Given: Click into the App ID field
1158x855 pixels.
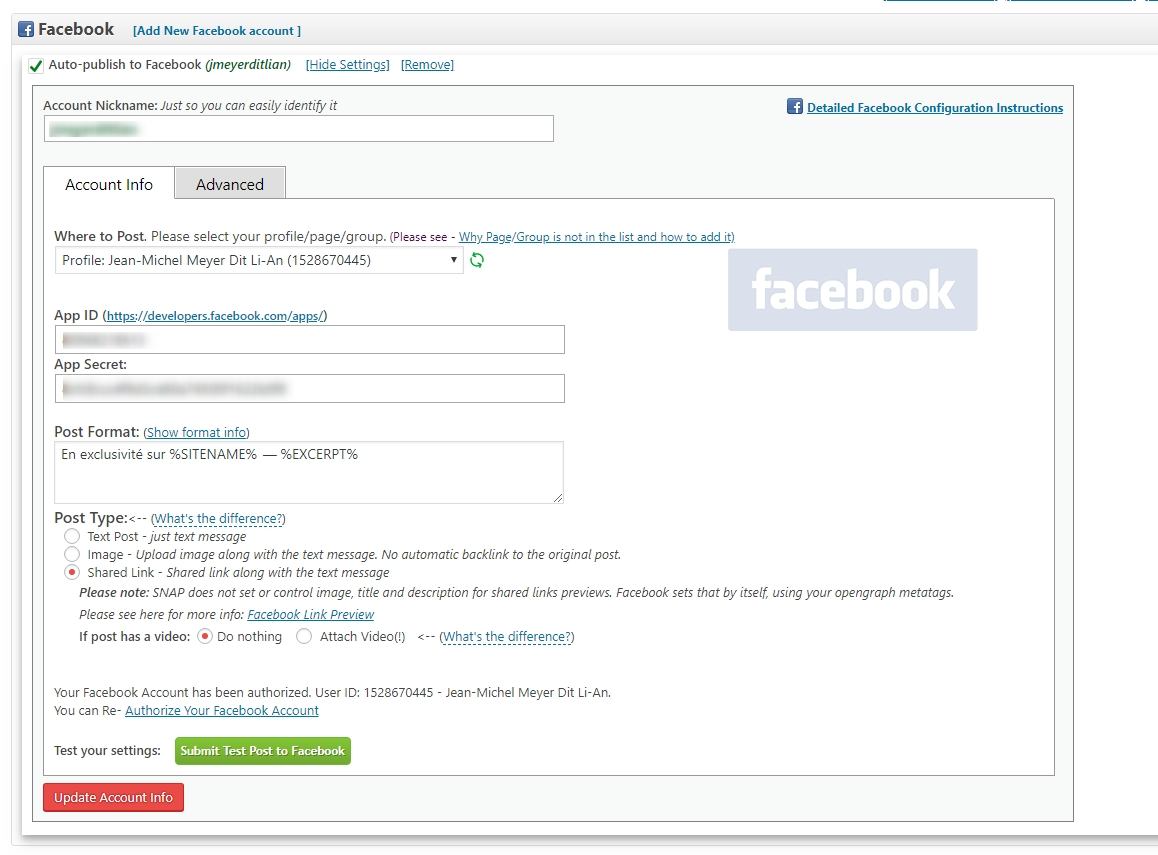Looking at the screenshot, I should (309, 340).
